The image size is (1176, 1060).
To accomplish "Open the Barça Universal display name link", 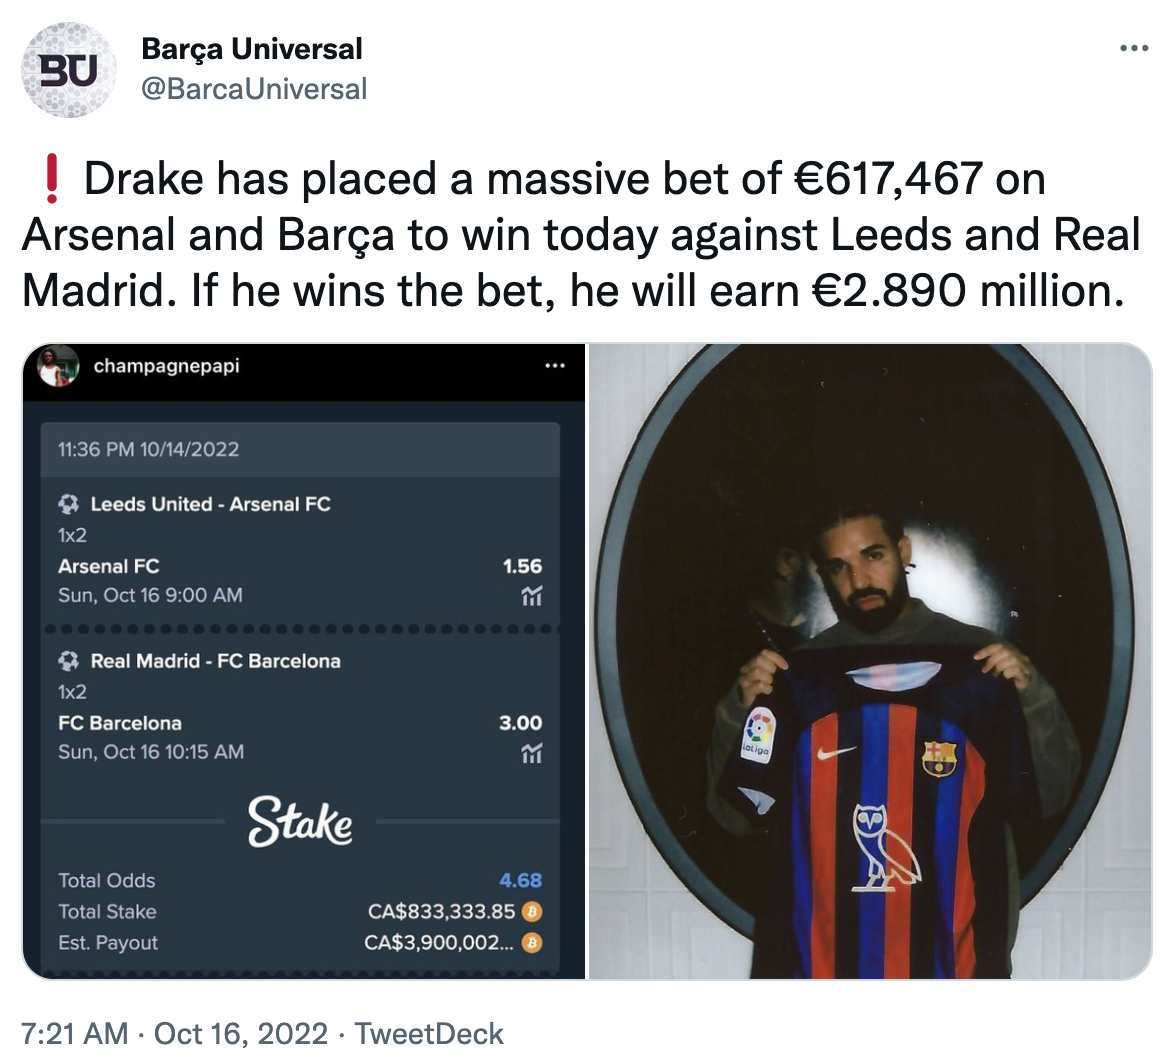I will click(252, 50).
